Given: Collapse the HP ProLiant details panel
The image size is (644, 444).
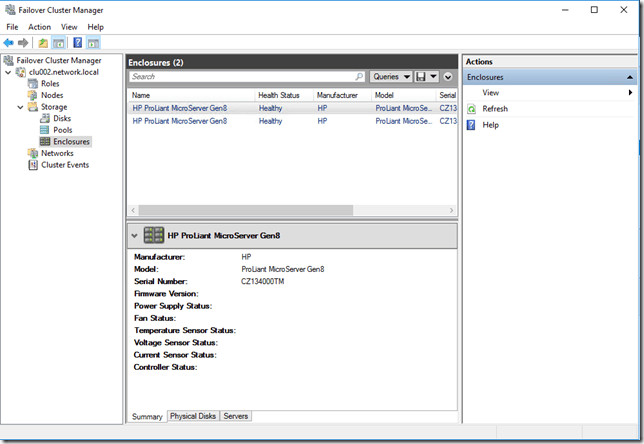Looking at the screenshot, I should pyautogui.click(x=135, y=235).
